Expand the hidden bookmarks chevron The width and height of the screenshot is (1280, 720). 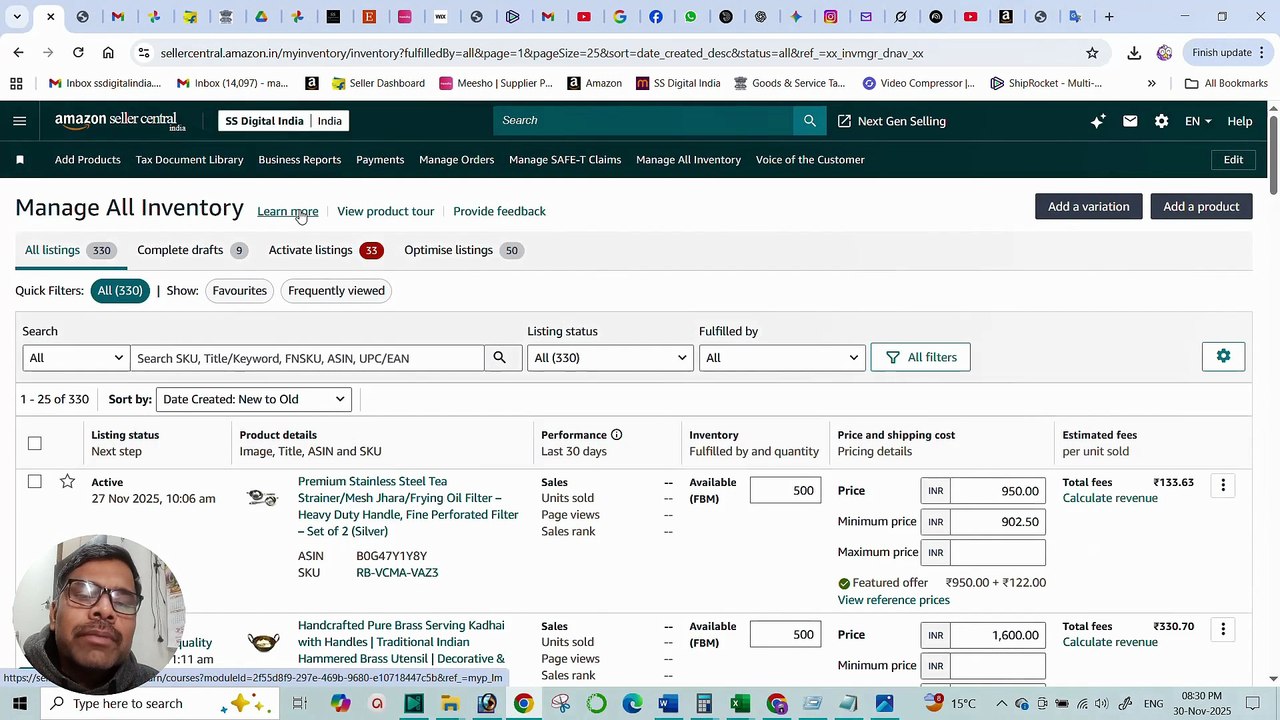(1152, 84)
